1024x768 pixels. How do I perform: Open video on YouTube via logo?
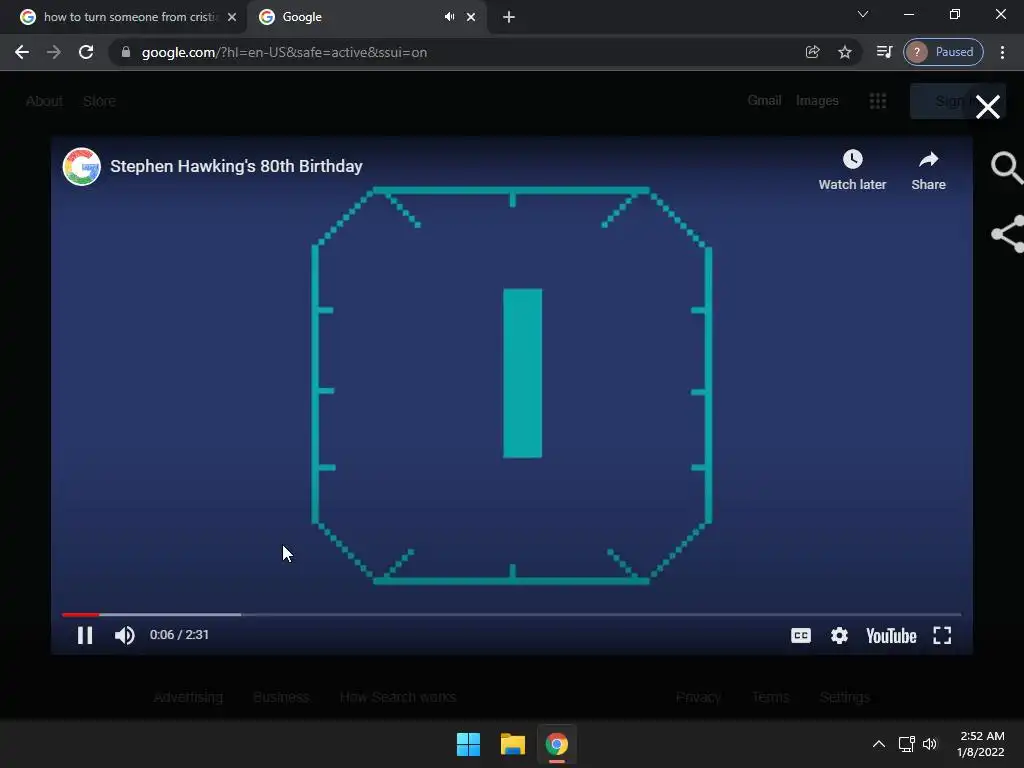[891, 635]
